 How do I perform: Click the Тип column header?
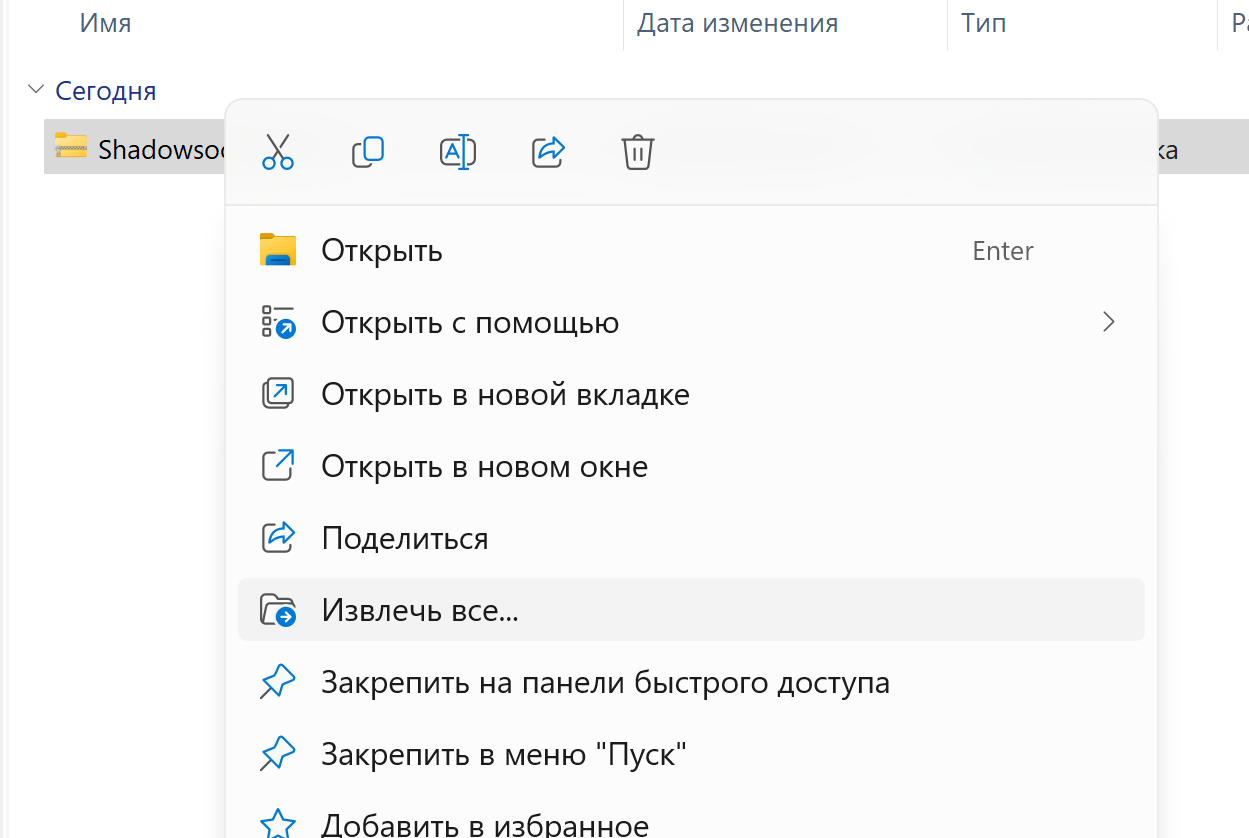pyautogui.click(x=983, y=23)
